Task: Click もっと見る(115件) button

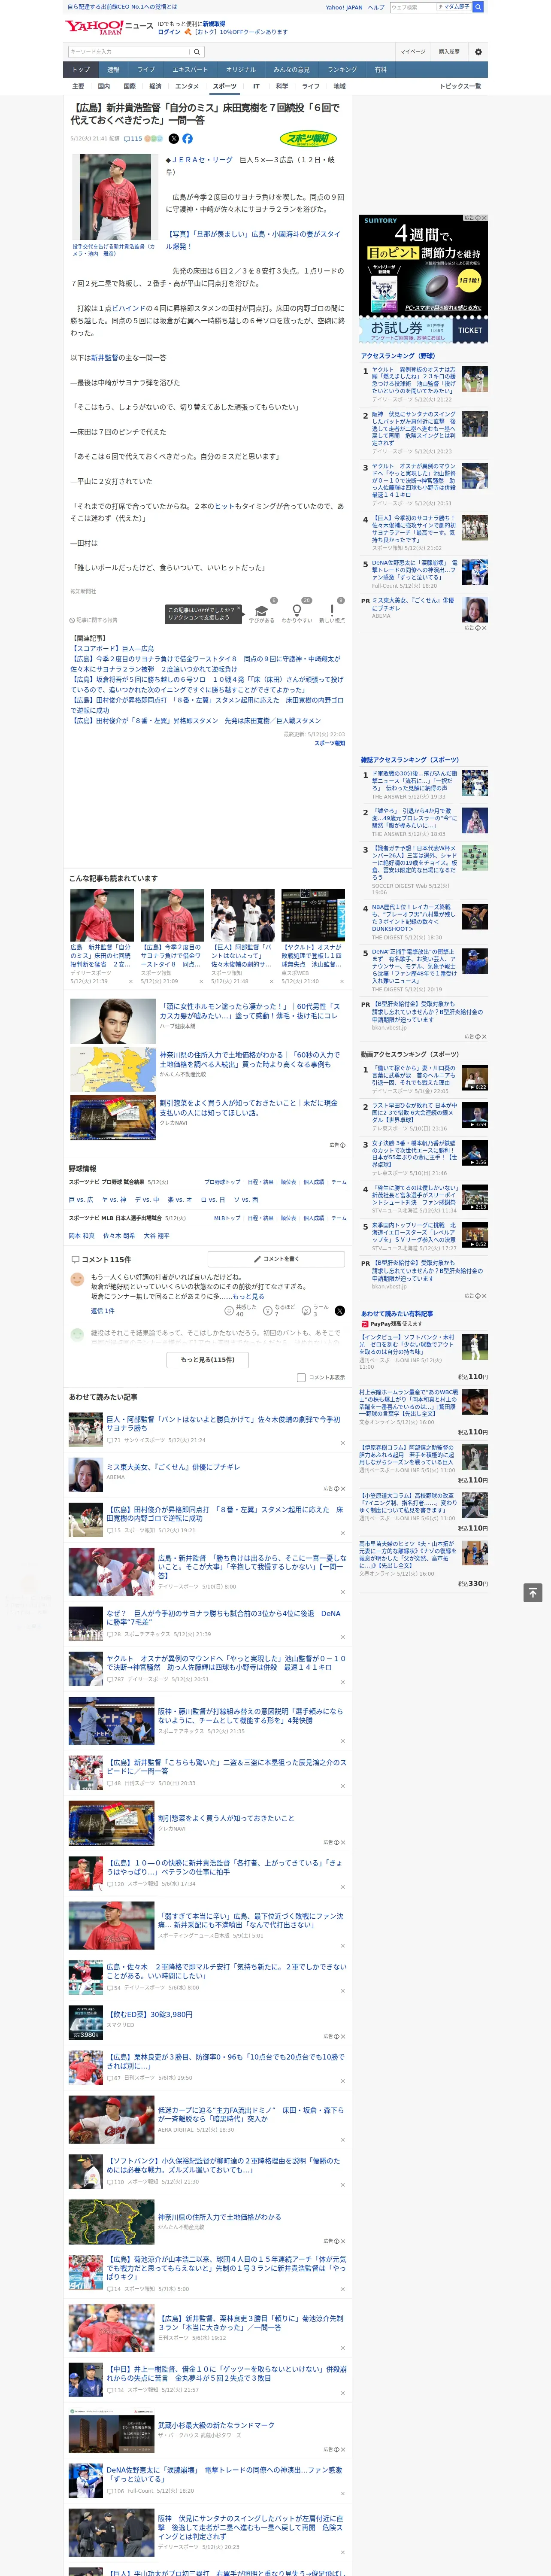Action: [x=208, y=1360]
